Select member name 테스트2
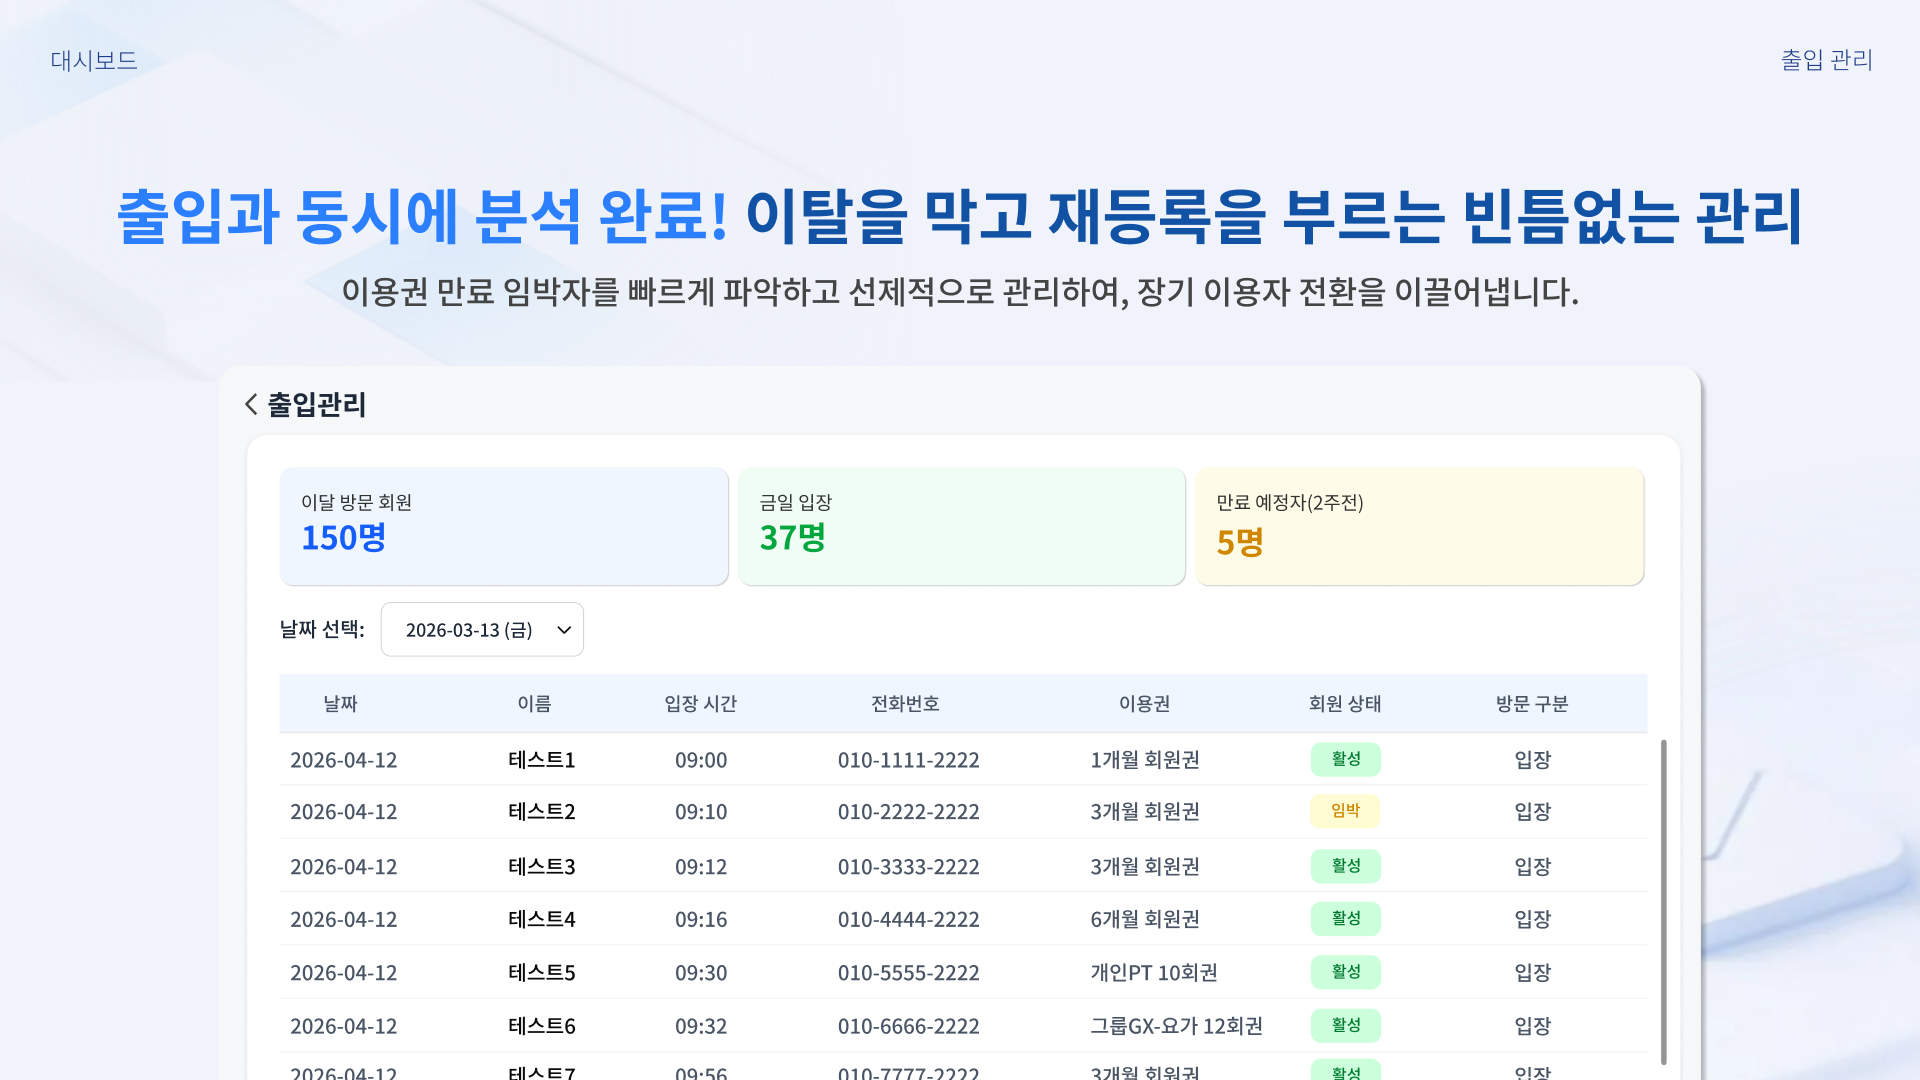Viewport: 1920px width, 1080px height. click(542, 812)
